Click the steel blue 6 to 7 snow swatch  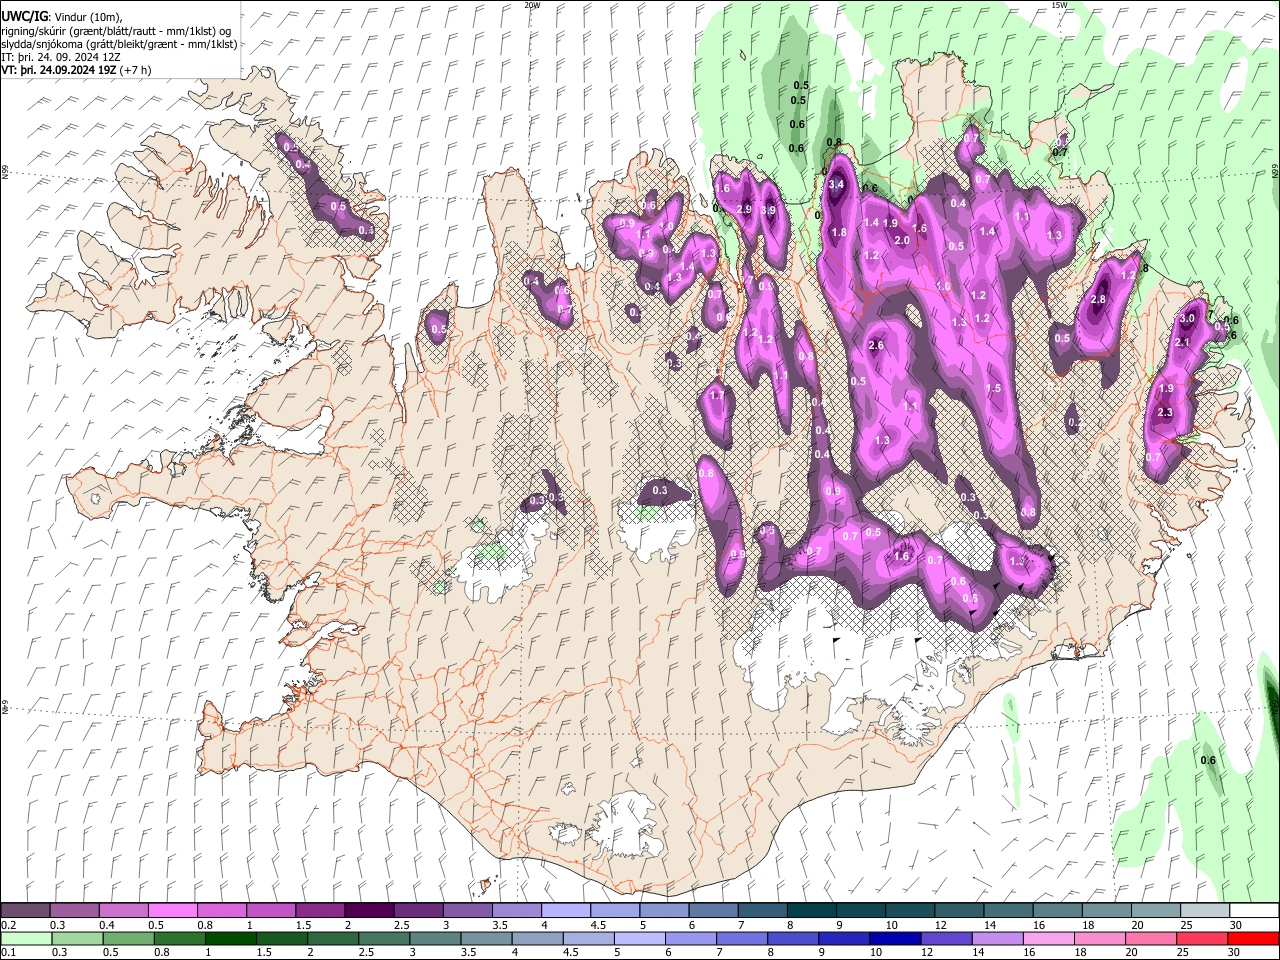point(713,910)
